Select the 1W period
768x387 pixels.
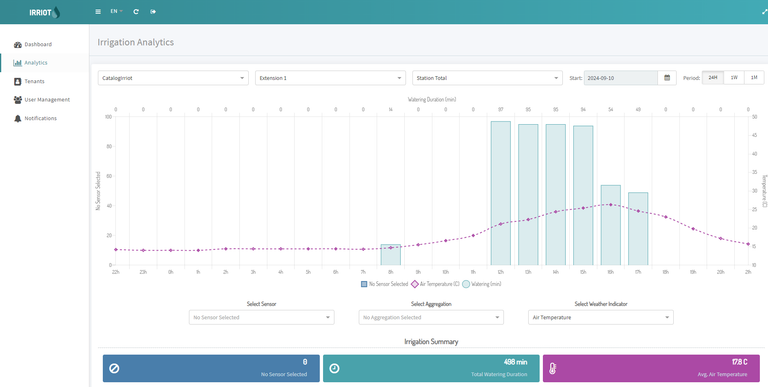pyautogui.click(x=734, y=78)
